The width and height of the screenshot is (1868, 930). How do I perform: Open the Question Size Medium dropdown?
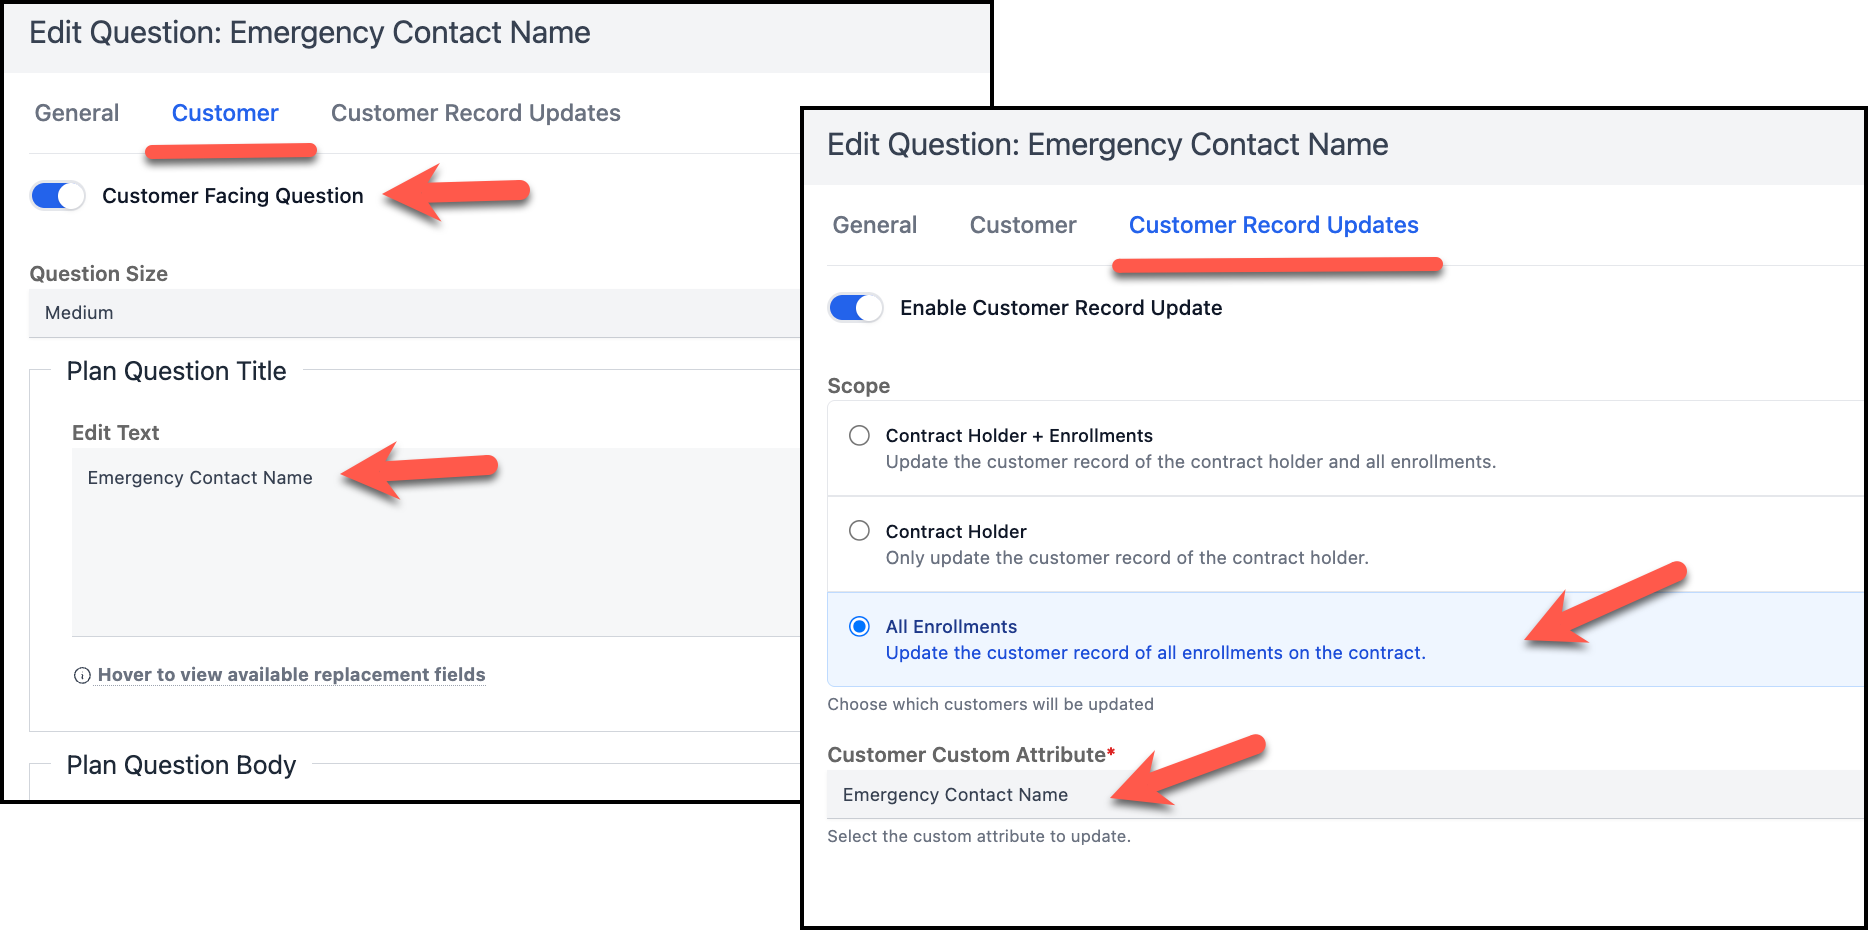pos(414,313)
